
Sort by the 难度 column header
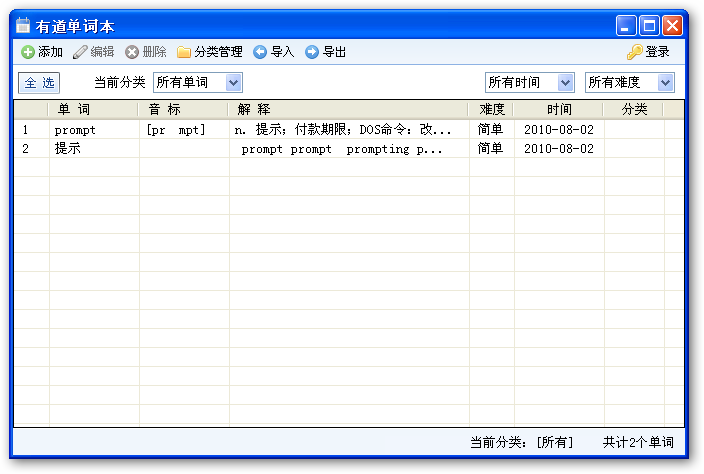coord(491,110)
